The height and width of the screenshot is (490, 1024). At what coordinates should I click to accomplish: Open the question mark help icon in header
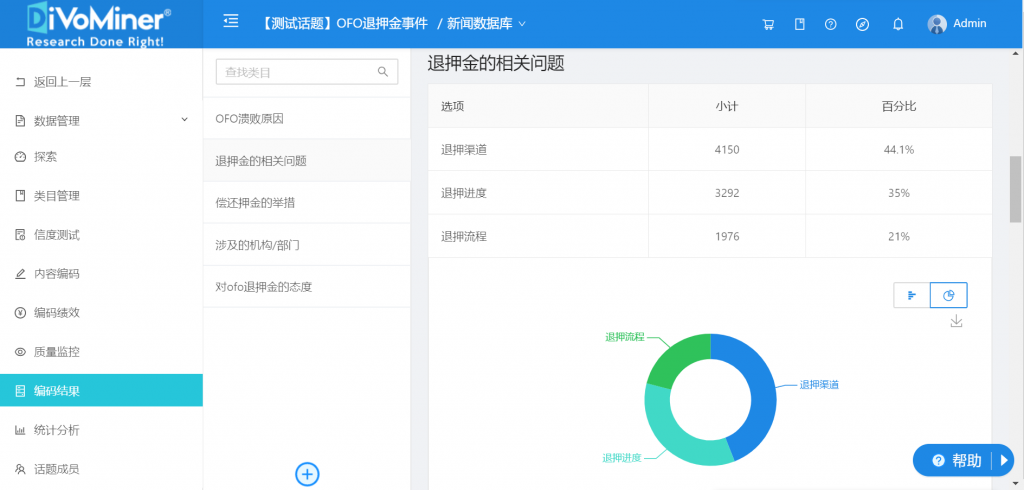click(831, 24)
